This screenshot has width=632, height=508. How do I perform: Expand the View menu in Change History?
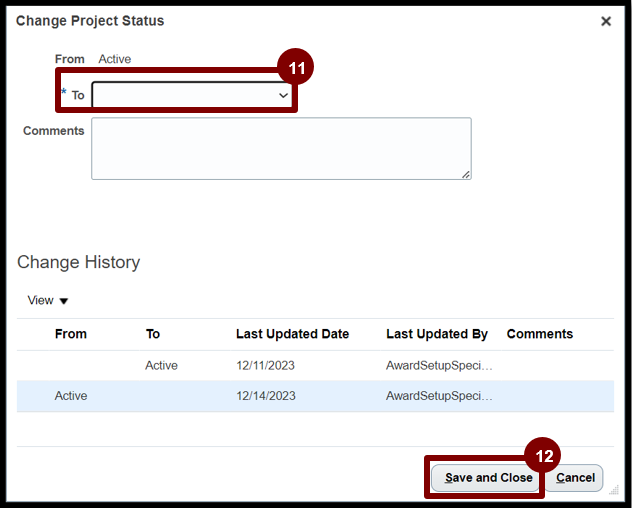[x=48, y=300]
